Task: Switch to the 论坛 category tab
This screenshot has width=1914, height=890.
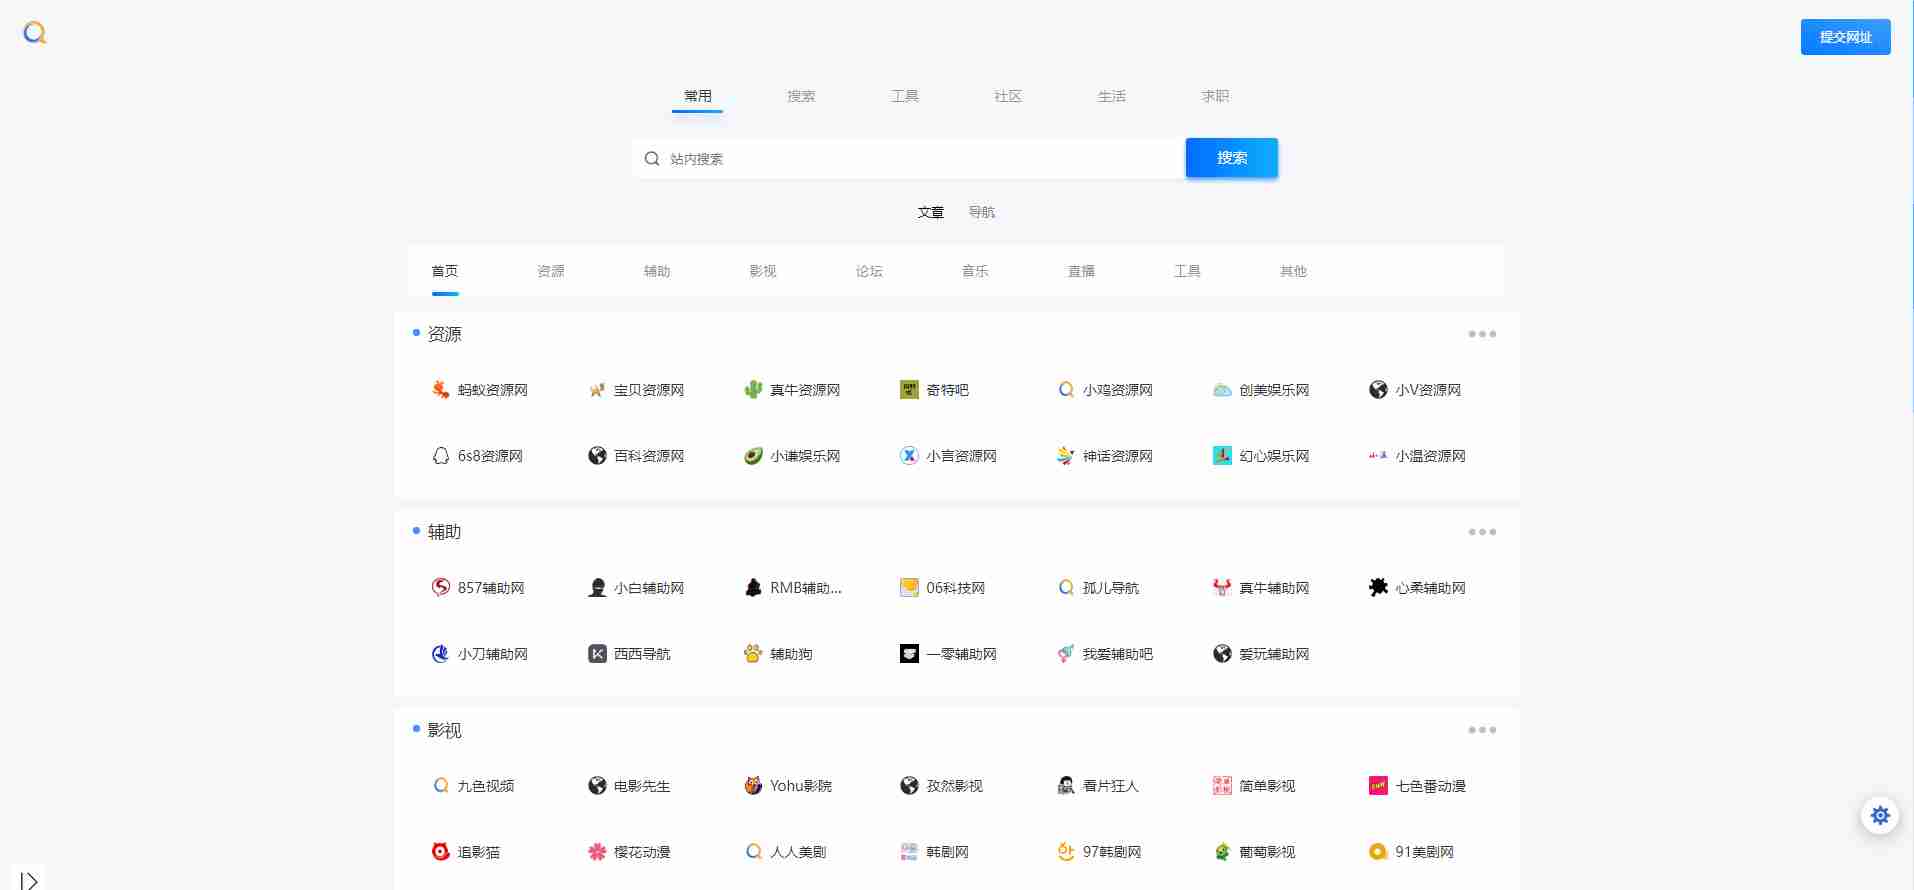Action: coord(868,271)
